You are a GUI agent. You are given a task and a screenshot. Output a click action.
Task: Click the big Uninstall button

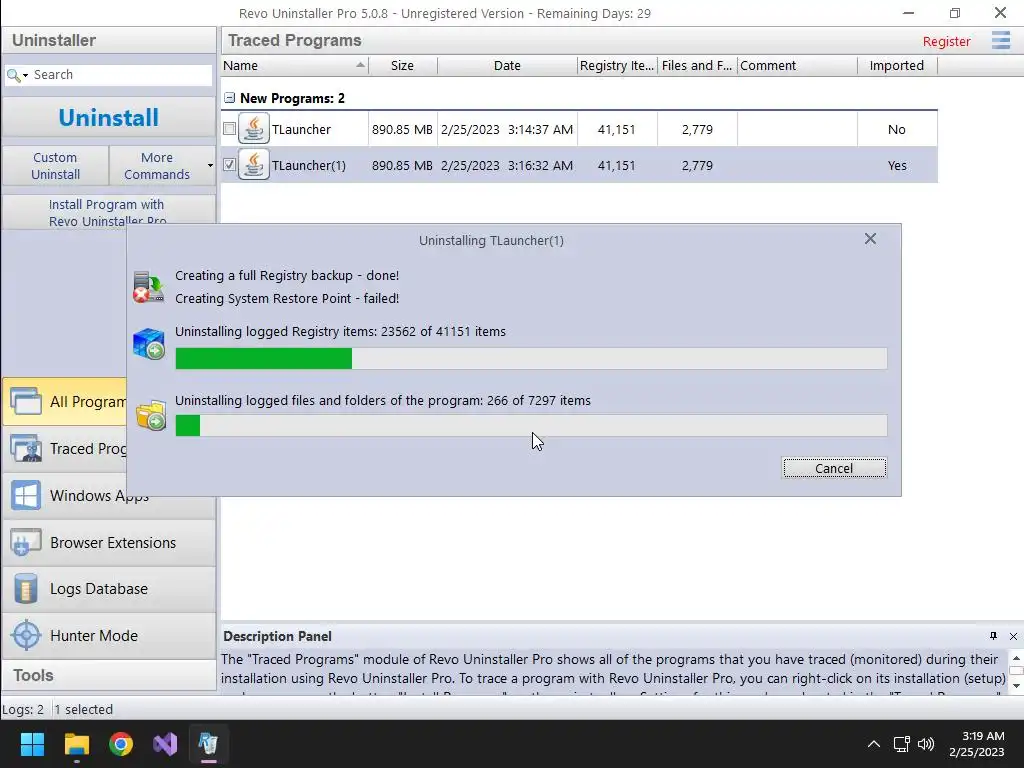pyautogui.click(x=108, y=118)
